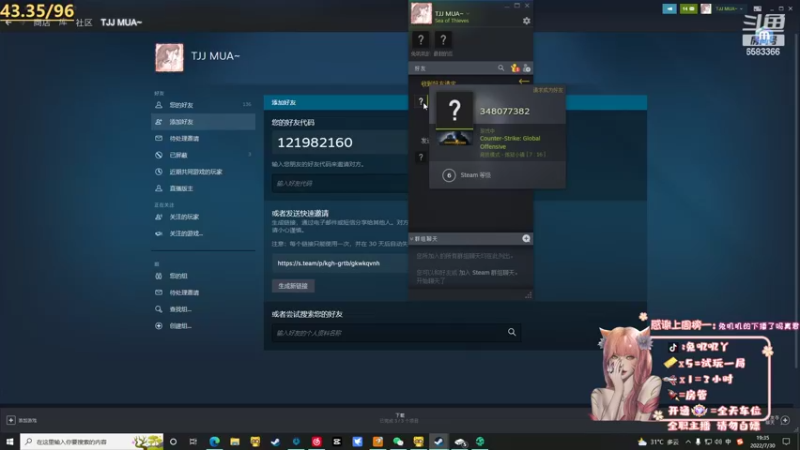Click Generate New Link (生成新链接) button

[293, 286]
